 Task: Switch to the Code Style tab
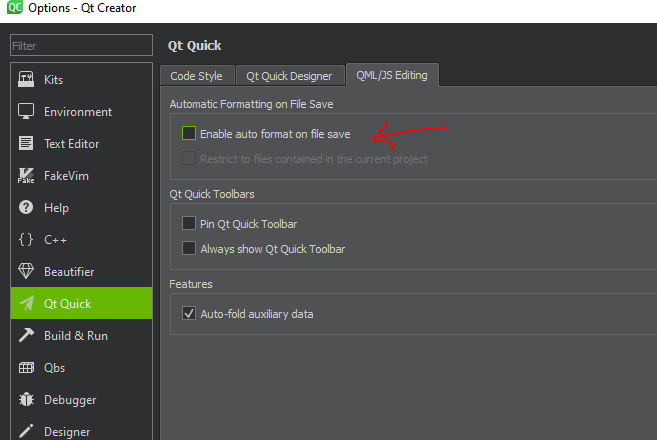pyautogui.click(x=196, y=76)
